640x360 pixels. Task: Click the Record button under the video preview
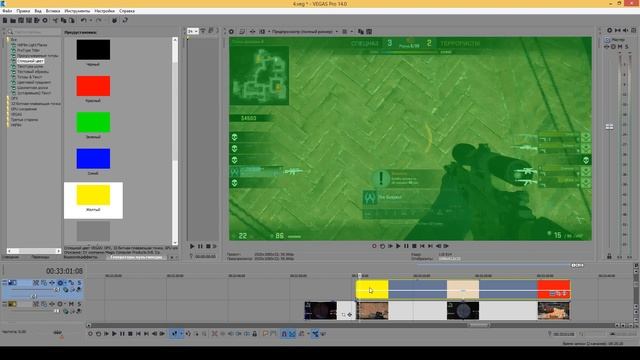pyautogui.click(x=374, y=246)
